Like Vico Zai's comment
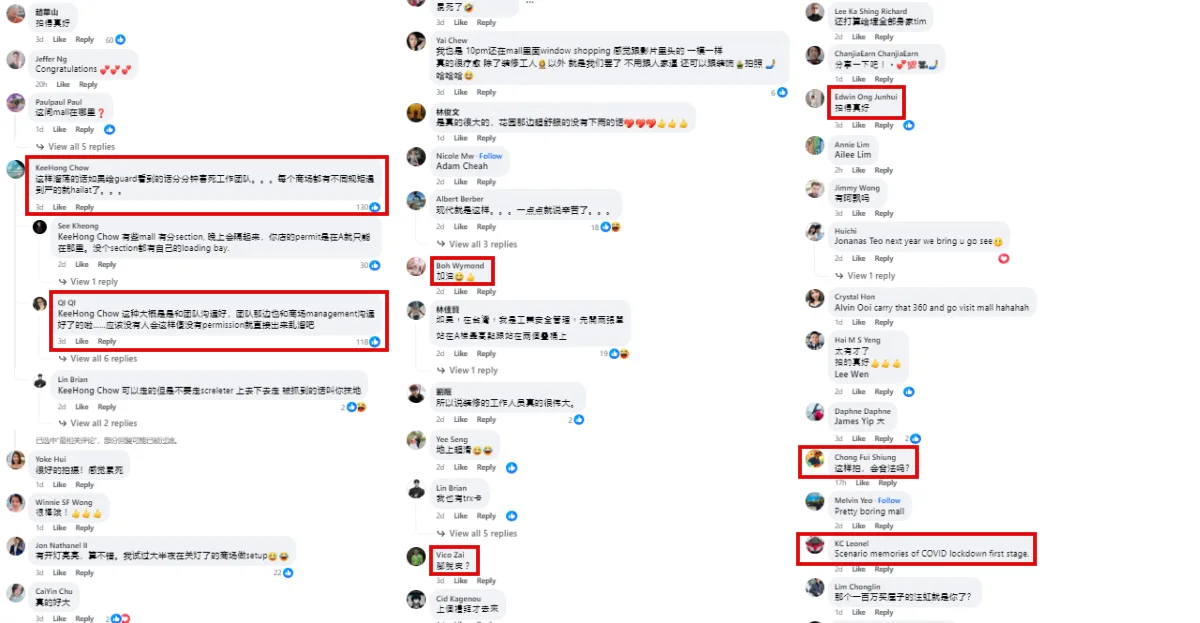1200x623 pixels. 459,581
